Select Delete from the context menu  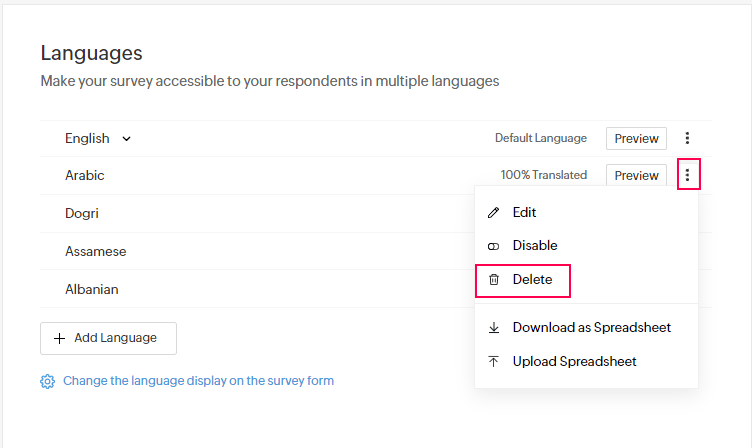pyautogui.click(x=532, y=280)
